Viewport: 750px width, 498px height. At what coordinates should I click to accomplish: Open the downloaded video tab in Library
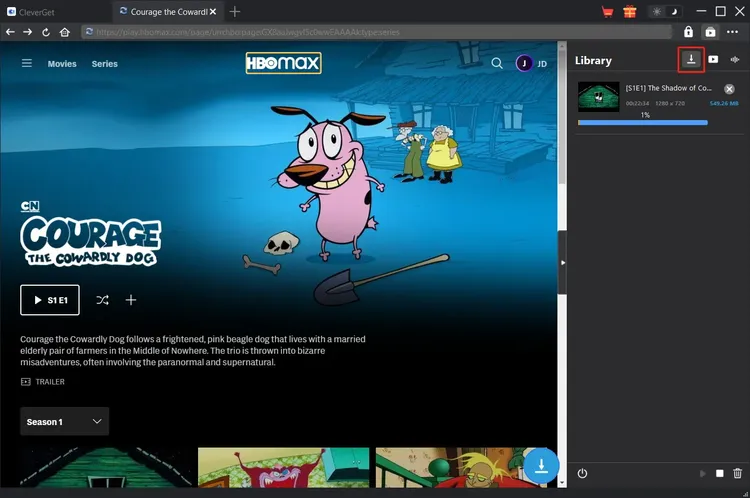point(713,60)
